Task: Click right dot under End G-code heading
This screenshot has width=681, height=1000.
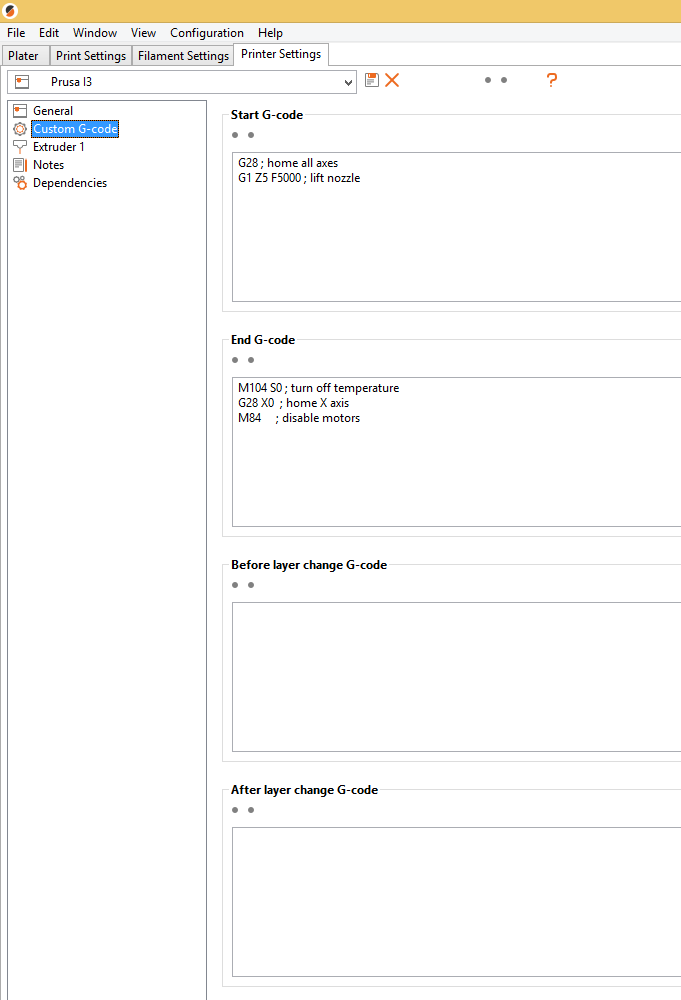Action: point(251,360)
